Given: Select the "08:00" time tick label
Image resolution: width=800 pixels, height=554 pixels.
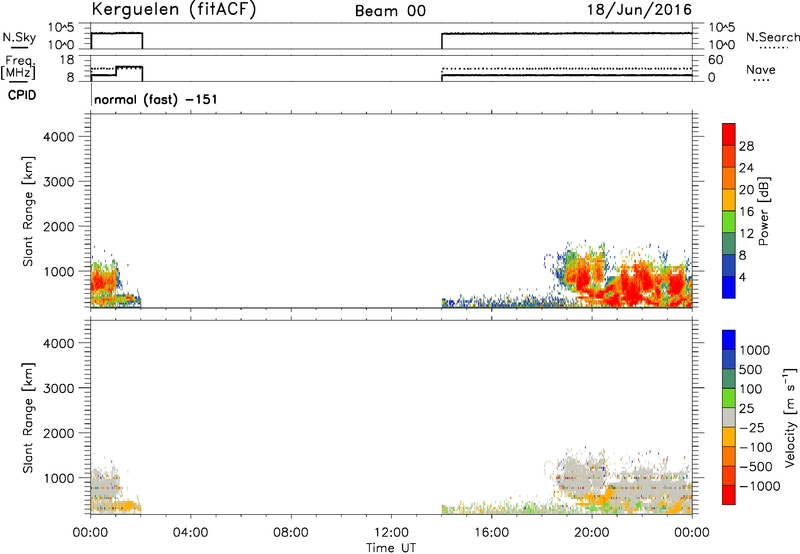Looking at the screenshot, I should point(291,533).
